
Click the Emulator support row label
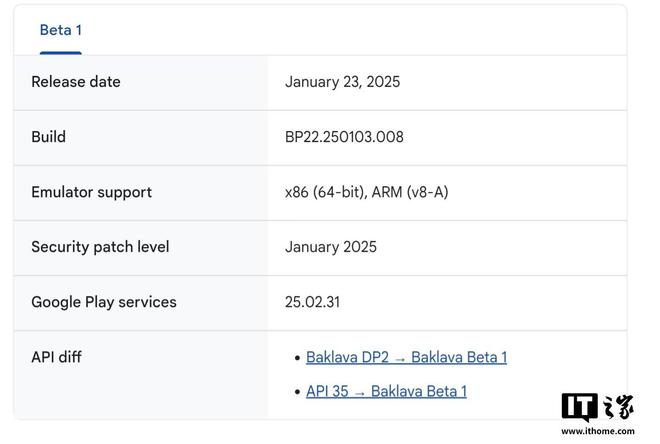coord(91,192)
